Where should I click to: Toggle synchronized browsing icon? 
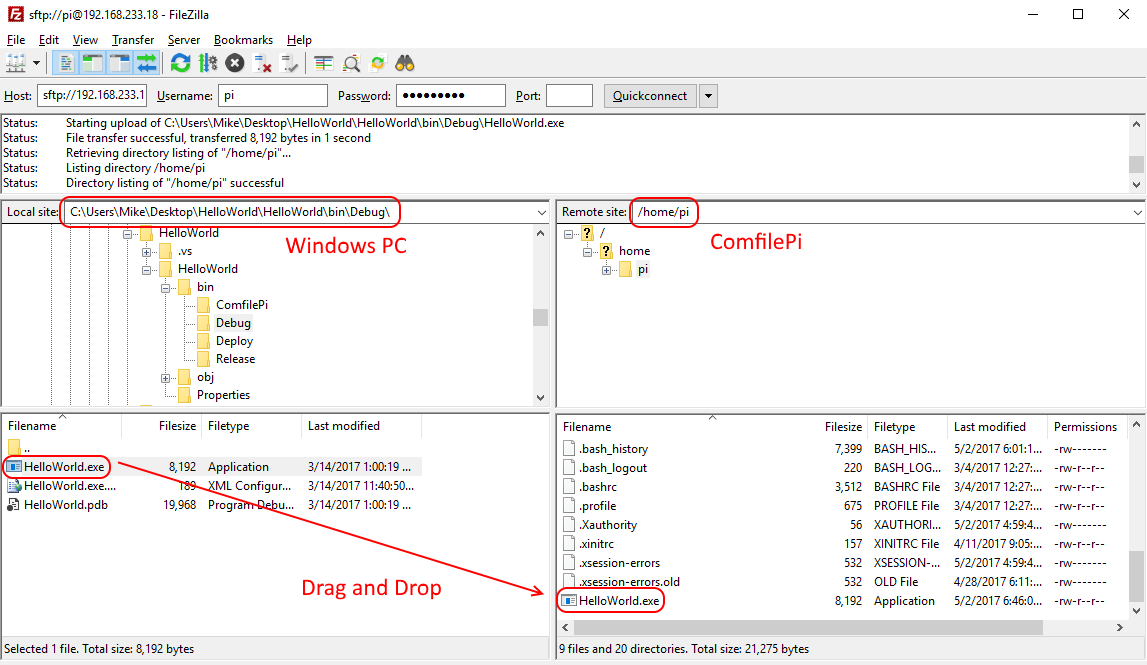377,63
